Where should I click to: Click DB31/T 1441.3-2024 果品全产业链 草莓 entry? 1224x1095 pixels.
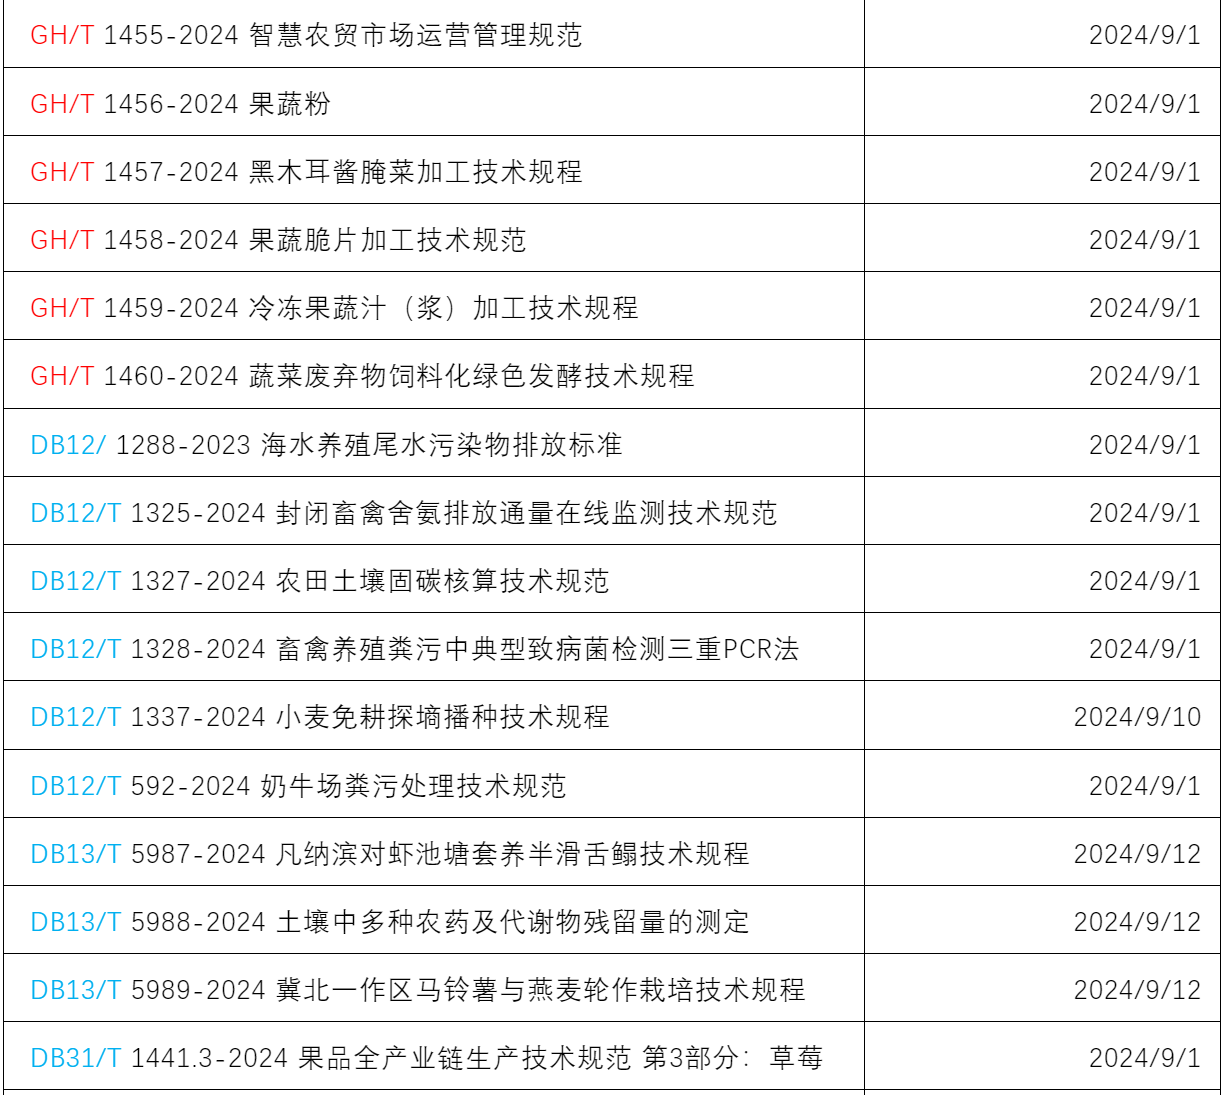point(427,1058)
